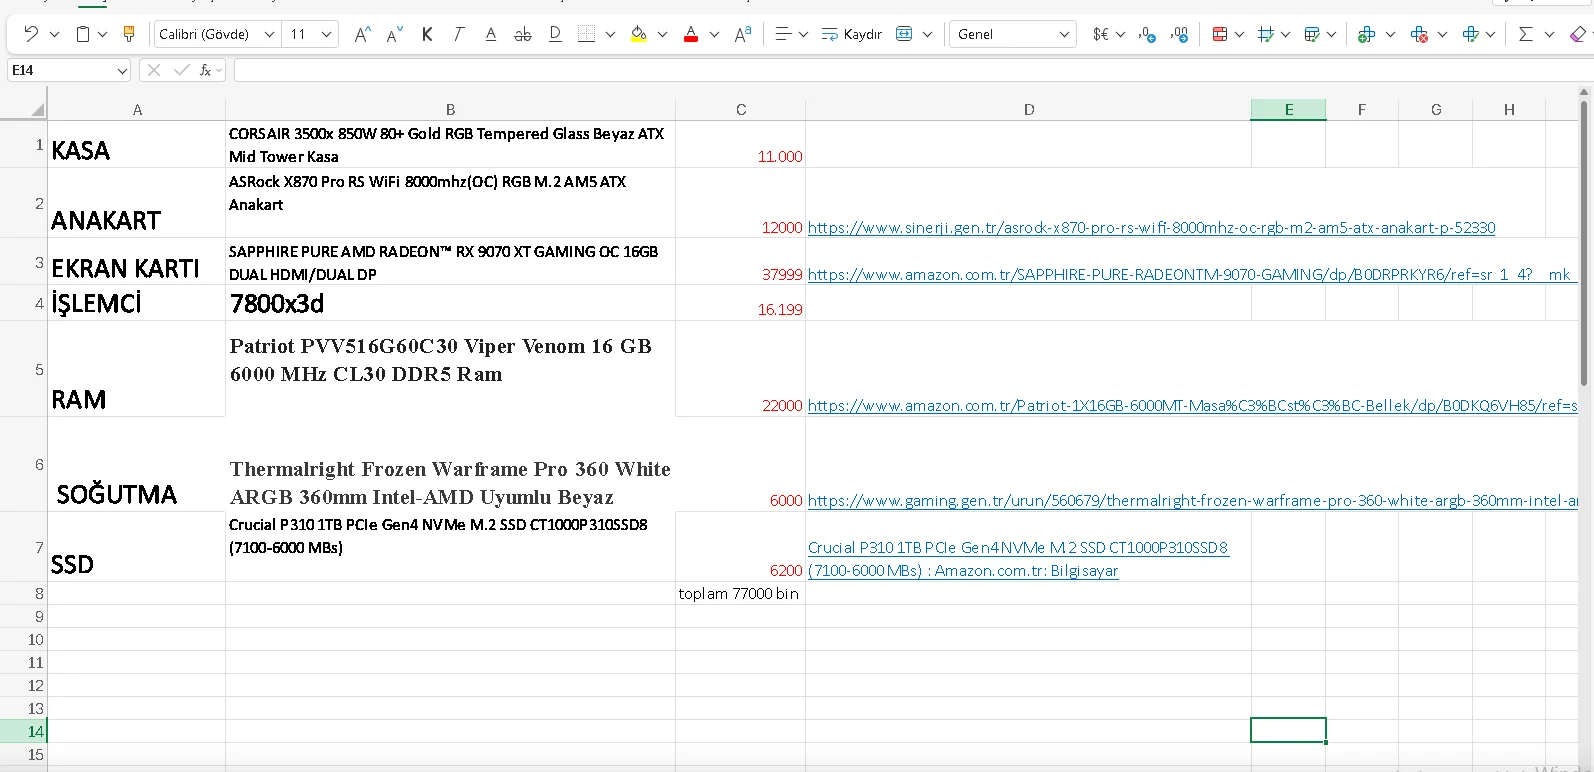Apply the red font color
Viewport: 1594px width, 772px height.
pyautogui.click(x=691, y=34)
